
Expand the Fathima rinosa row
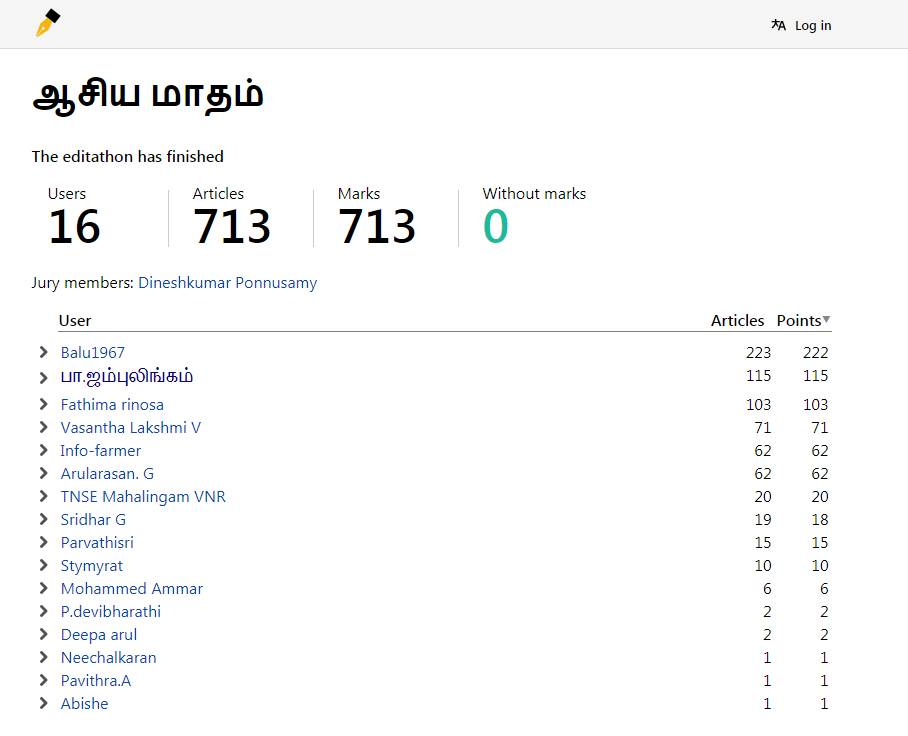tap(43, 404)
